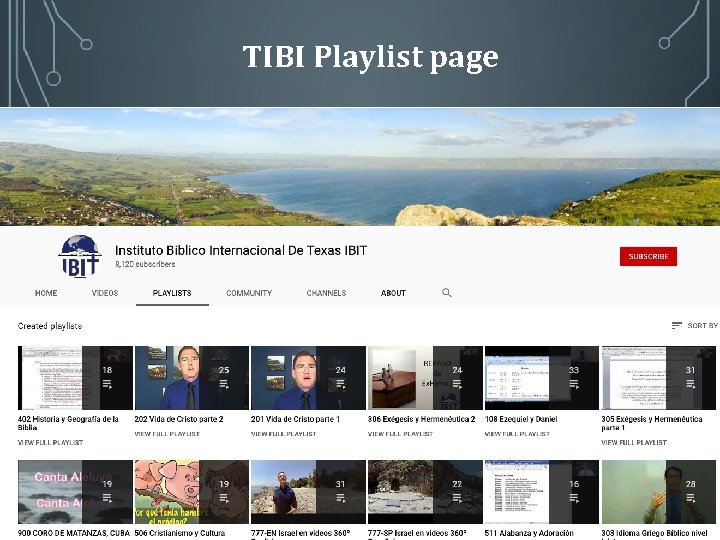Subscribe to the IBIT channel
Viewport: 720px width, 540px height.
[x=648, y=256]
